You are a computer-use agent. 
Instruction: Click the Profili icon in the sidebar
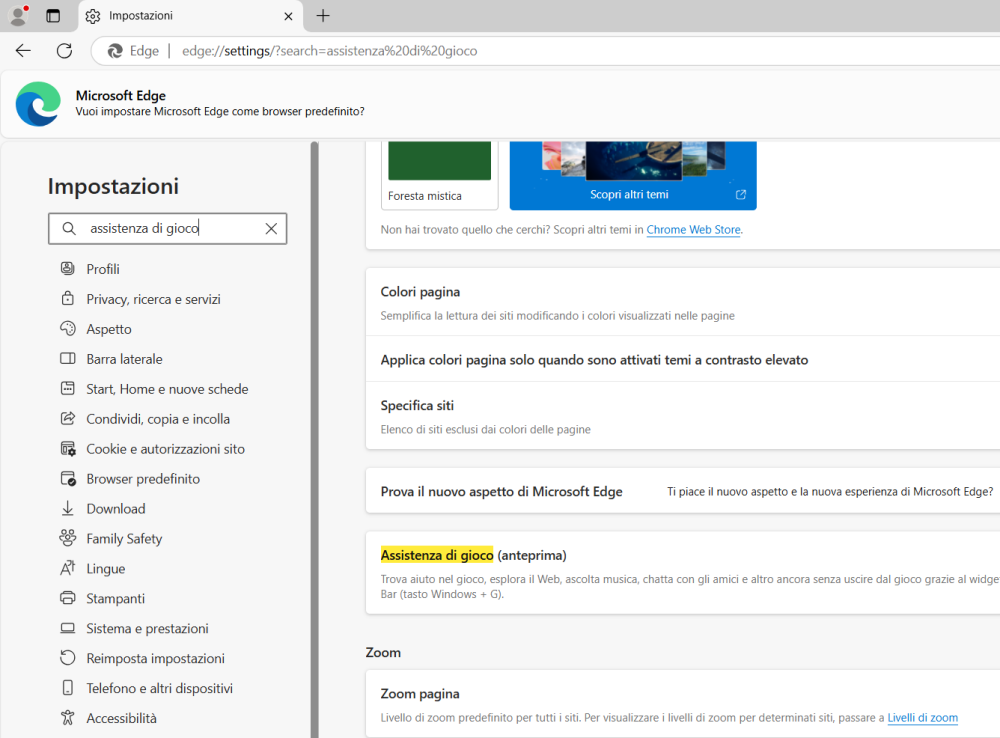[68, 269]
